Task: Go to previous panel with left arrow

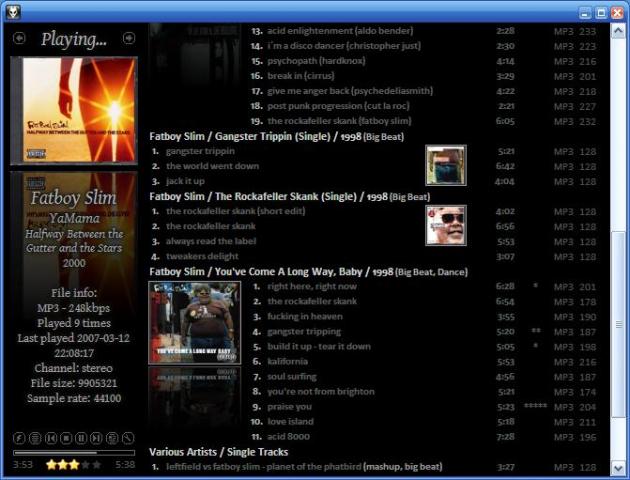Action: [19, 38]
